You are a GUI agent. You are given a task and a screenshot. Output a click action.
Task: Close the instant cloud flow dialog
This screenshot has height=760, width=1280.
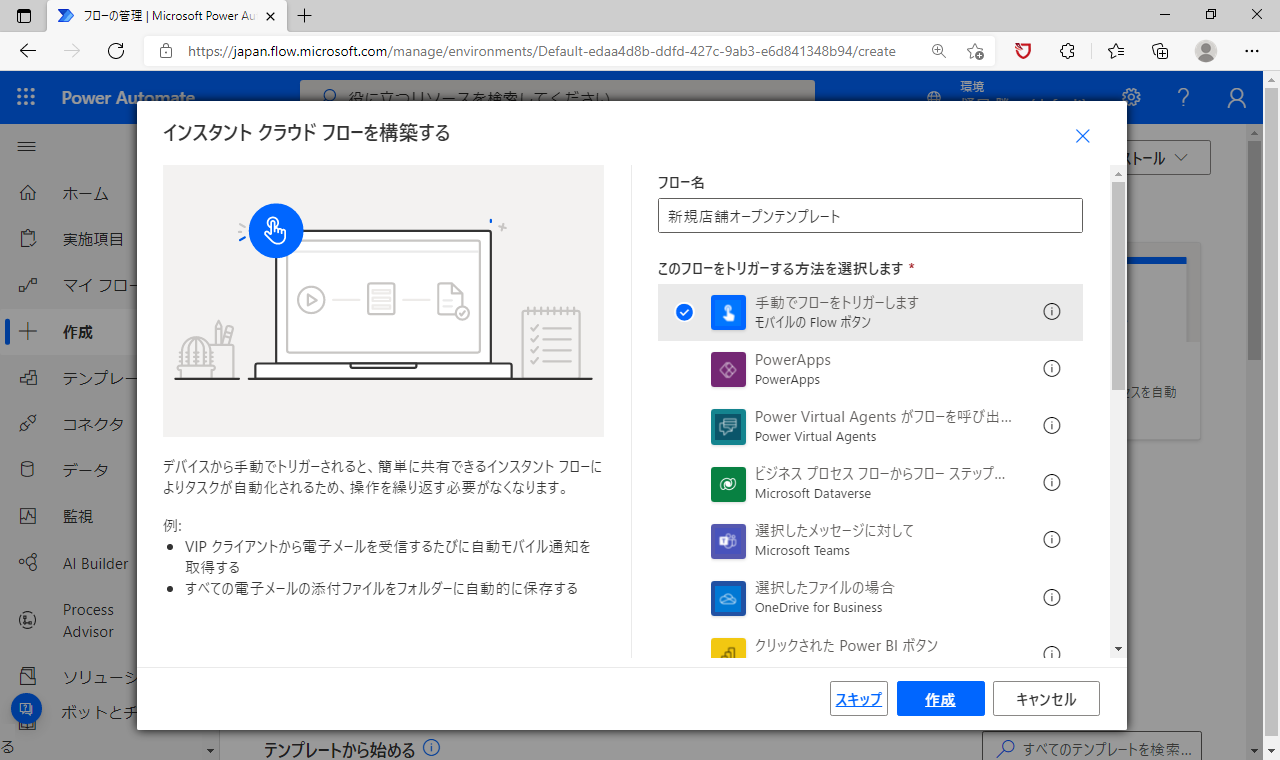pyautogui.click(x=1082, y=136)
